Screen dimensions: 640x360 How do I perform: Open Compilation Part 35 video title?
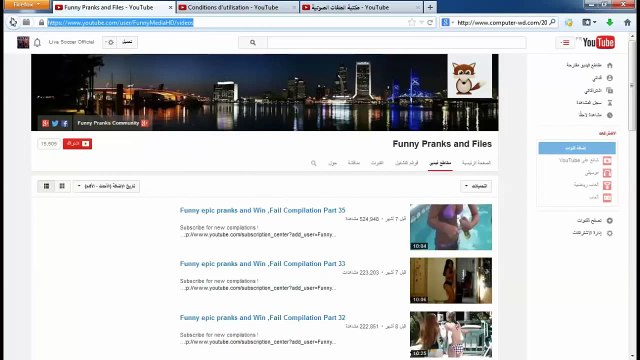tap(262, 211)
